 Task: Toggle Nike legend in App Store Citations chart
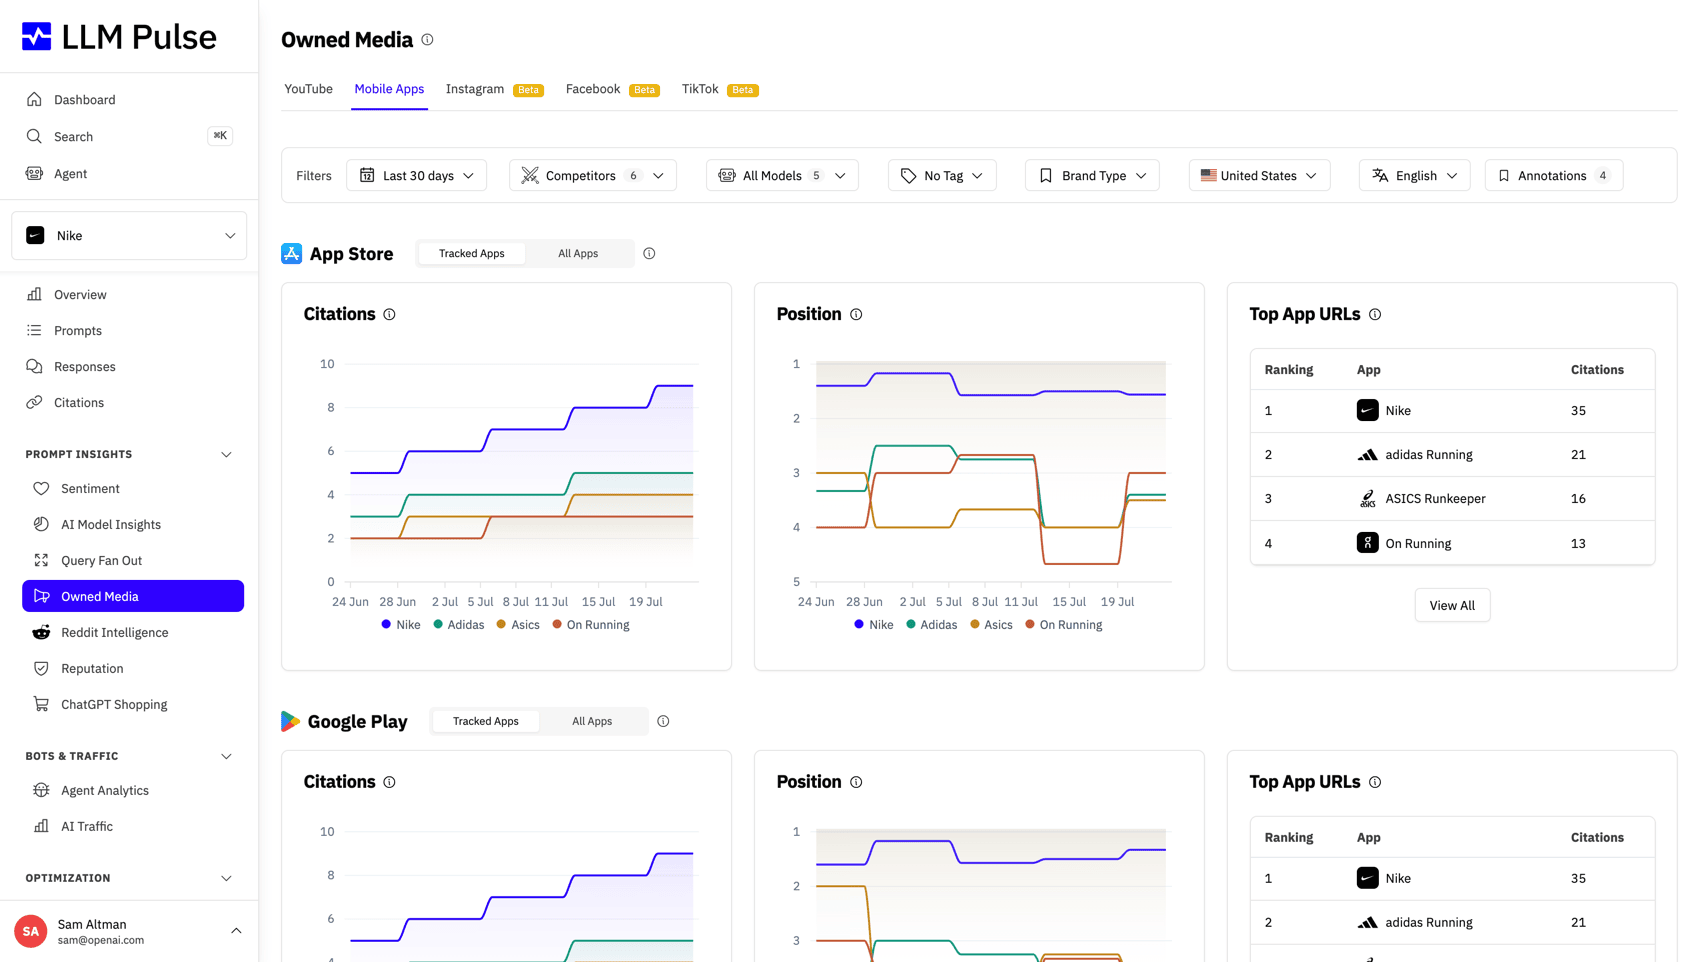(401, 625)
